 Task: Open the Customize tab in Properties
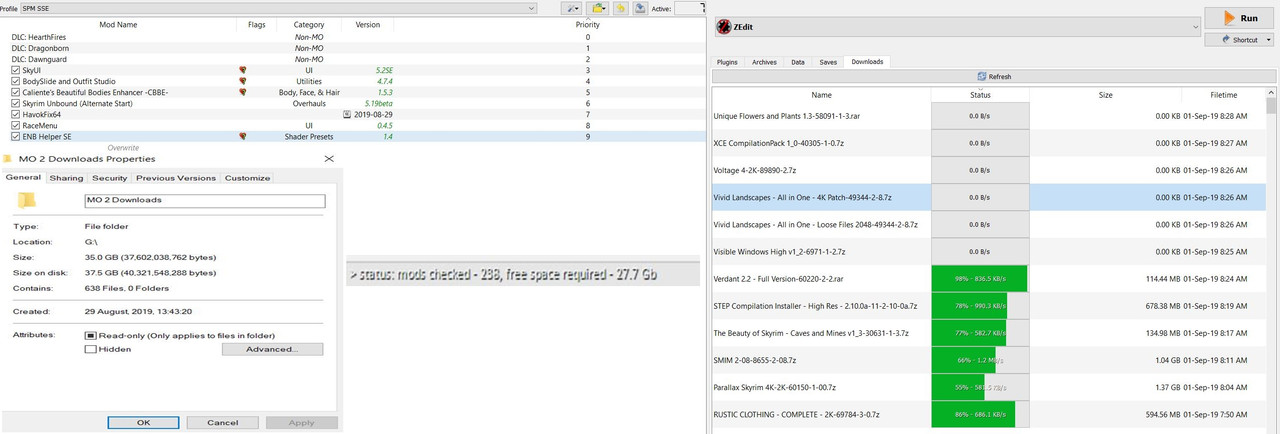point(247,178)
